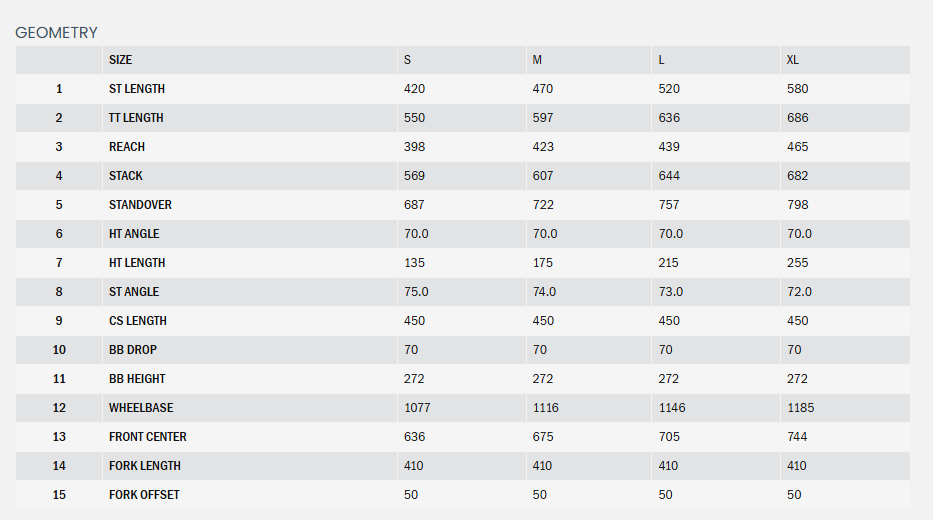
Task: Select the XL size column header
Action: (793, 60)
